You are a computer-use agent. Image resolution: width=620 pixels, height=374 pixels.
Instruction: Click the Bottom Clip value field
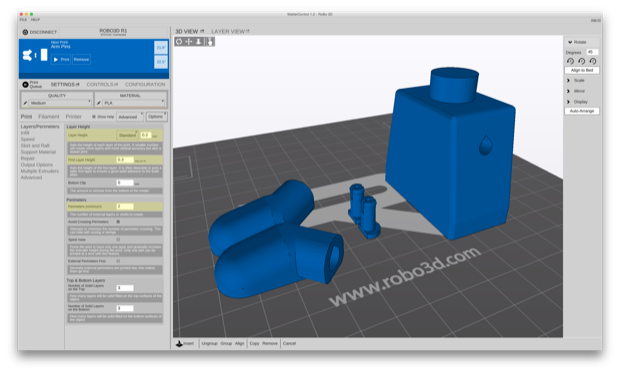tap(125, 183)
